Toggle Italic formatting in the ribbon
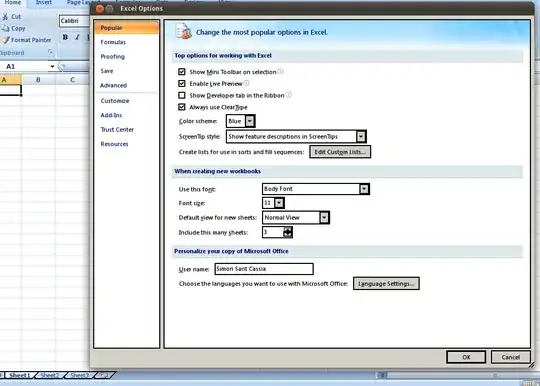This screenshot has height=386, width=540. pos(77,37)
